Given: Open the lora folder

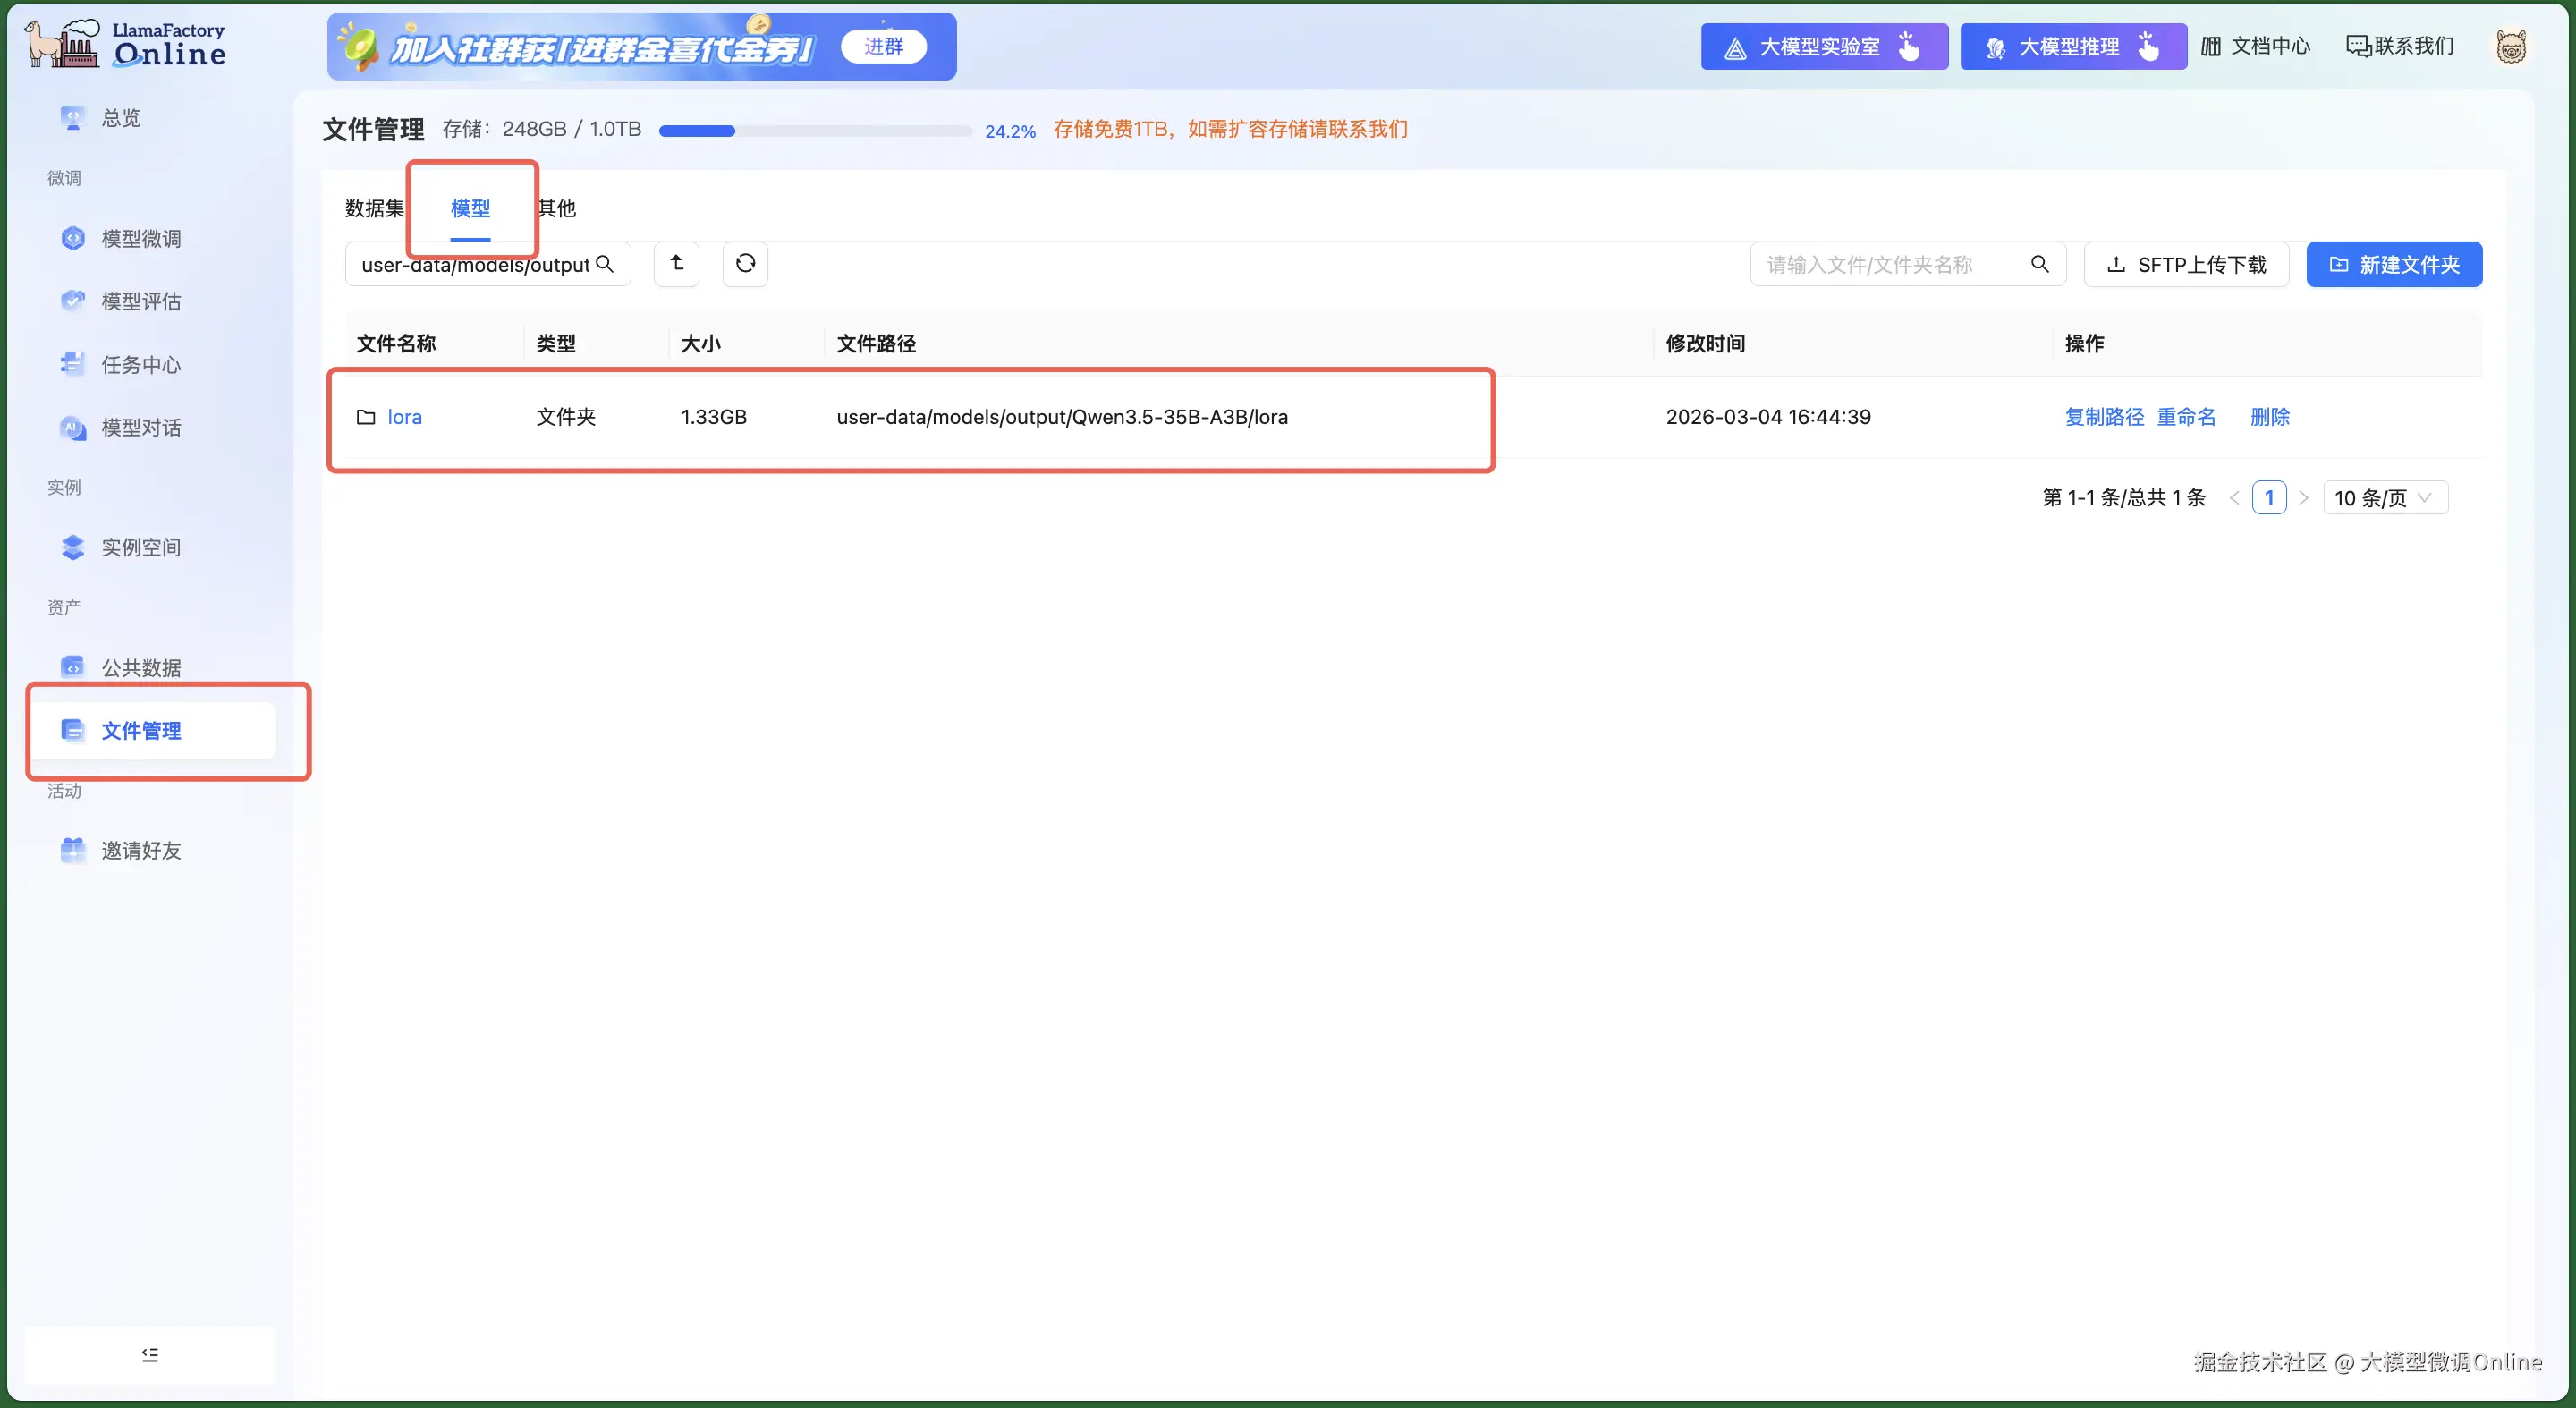Looking at the screenshot, I should coord(404,417).
